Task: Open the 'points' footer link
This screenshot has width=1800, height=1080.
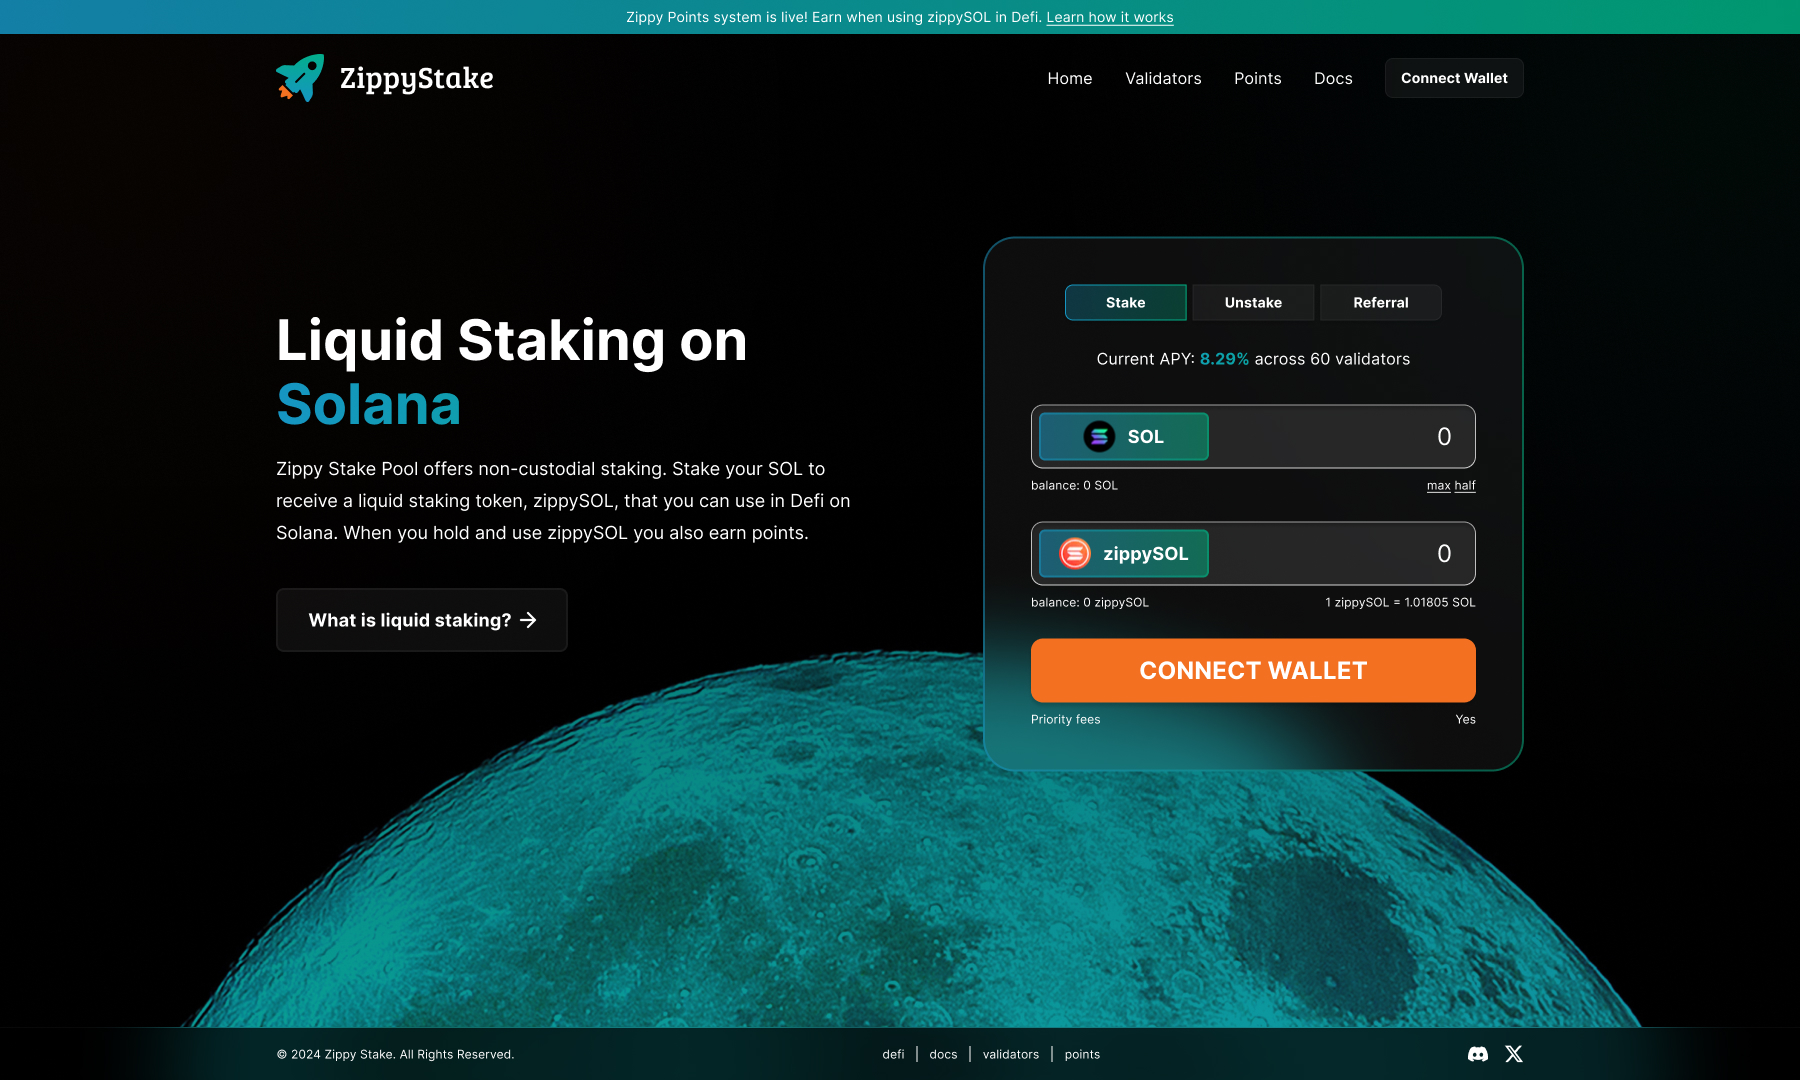Action: click(1082, 1054)
